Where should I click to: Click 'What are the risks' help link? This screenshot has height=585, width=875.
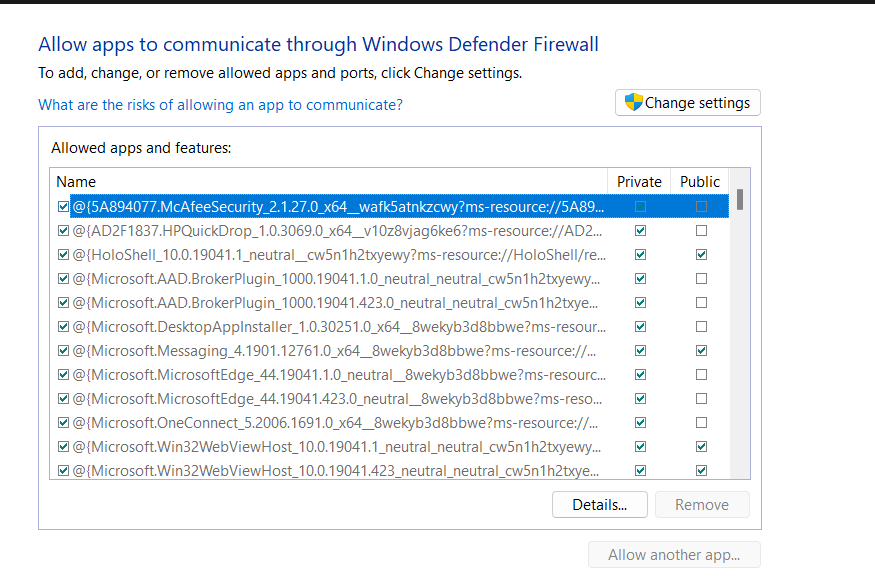coord(220,105)
